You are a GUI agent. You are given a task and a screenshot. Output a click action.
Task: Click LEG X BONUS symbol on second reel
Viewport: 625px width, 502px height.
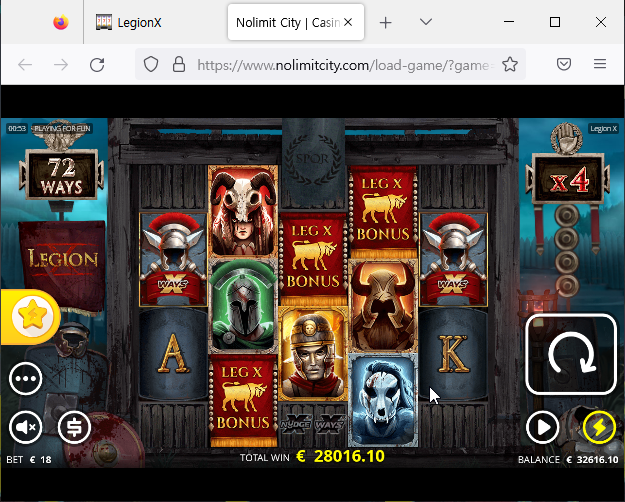243,400
